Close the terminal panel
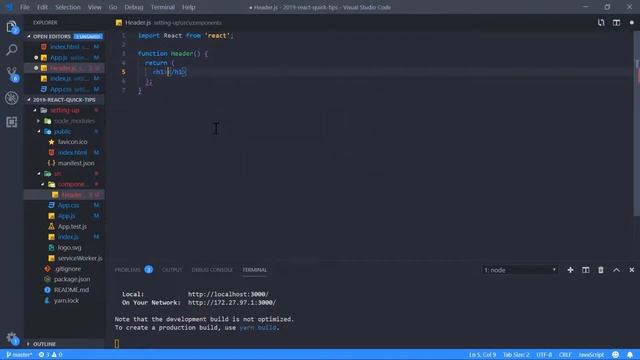The height and width of the screenshot is (360, 640). tap(631, 270)
